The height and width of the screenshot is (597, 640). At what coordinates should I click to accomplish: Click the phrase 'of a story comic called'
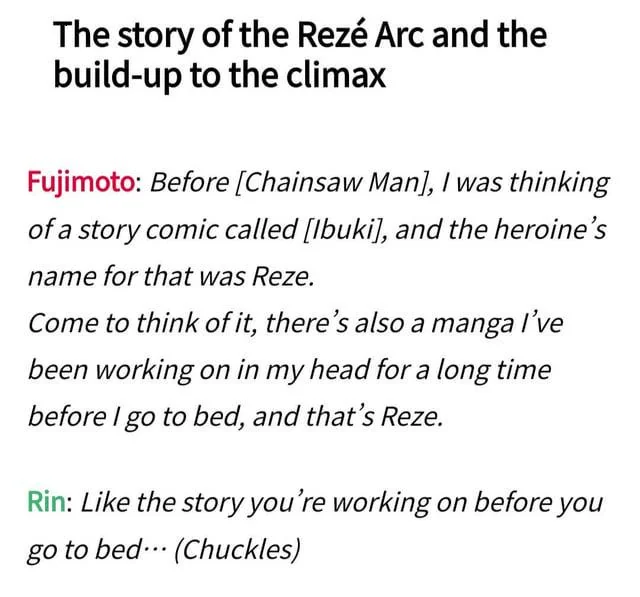(162, 230)
